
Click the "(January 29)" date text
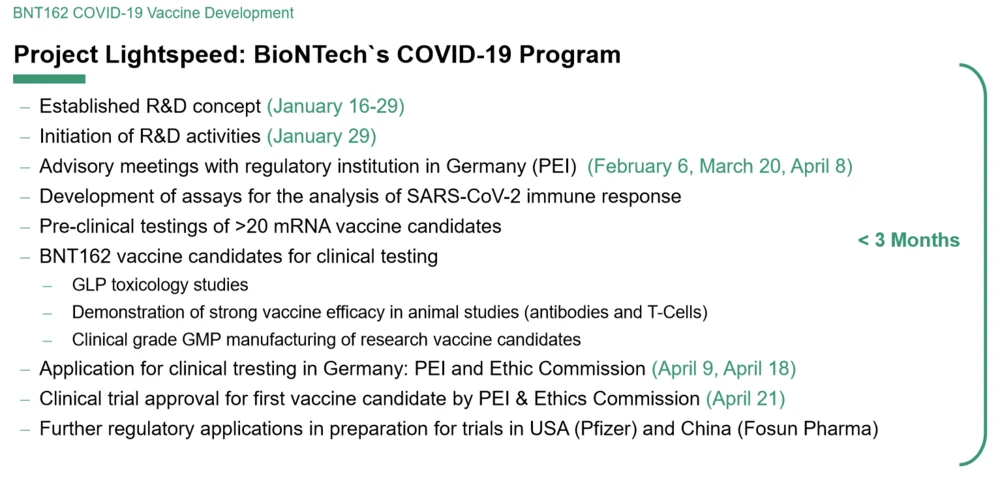[321, 136]
